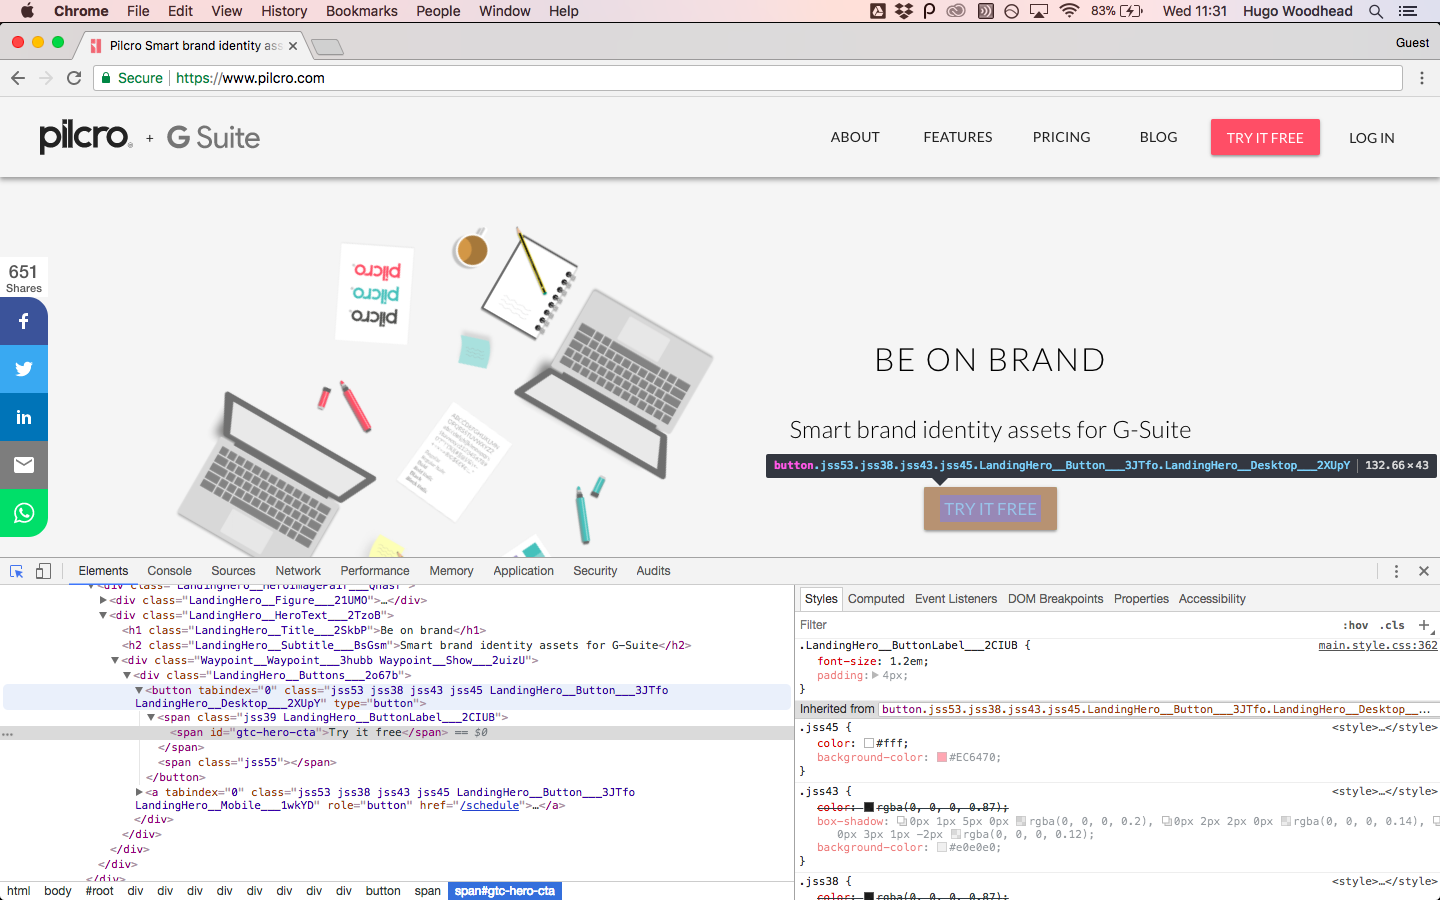Share on WhatsApp via sidebar icon

click(24, 513)
